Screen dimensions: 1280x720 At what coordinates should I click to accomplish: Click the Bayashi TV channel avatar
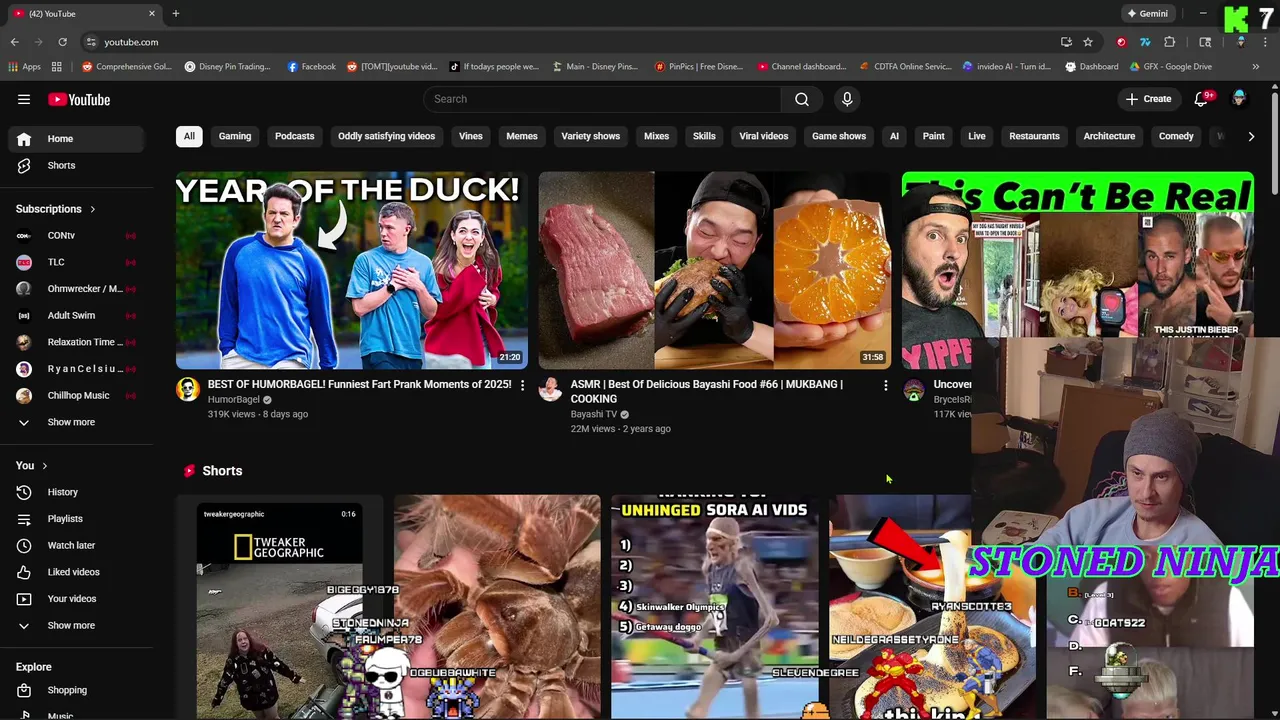(550, 390)
